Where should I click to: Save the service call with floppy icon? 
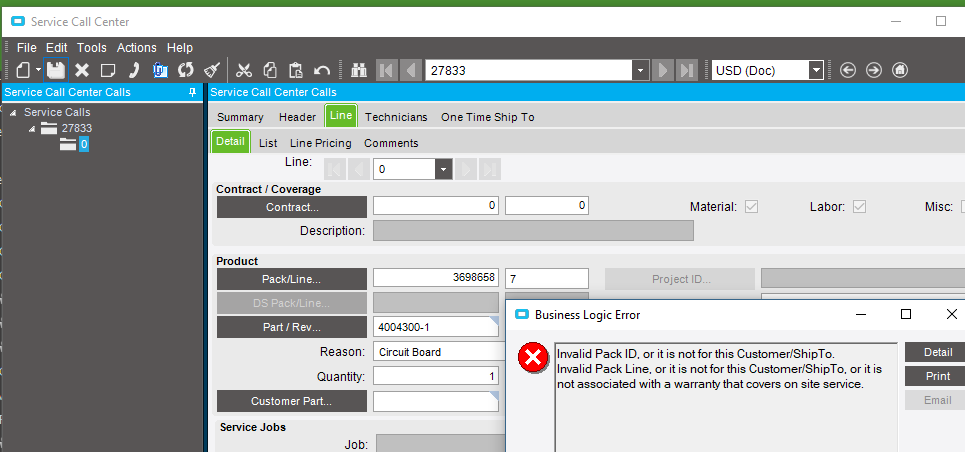(x=56, y=70)
